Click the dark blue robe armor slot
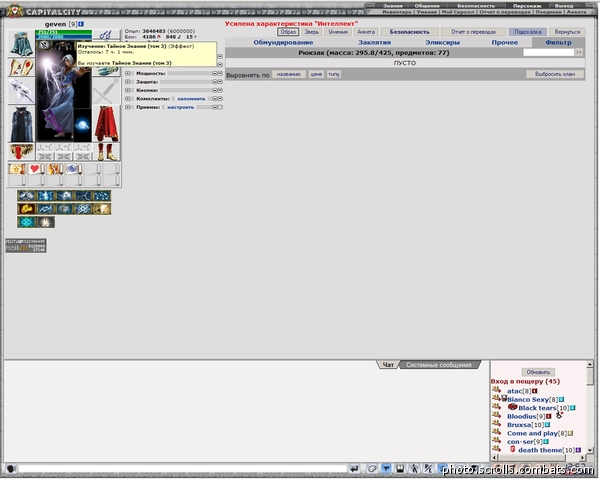The height and width of the screenshot is (480, 600). [21, 124]
